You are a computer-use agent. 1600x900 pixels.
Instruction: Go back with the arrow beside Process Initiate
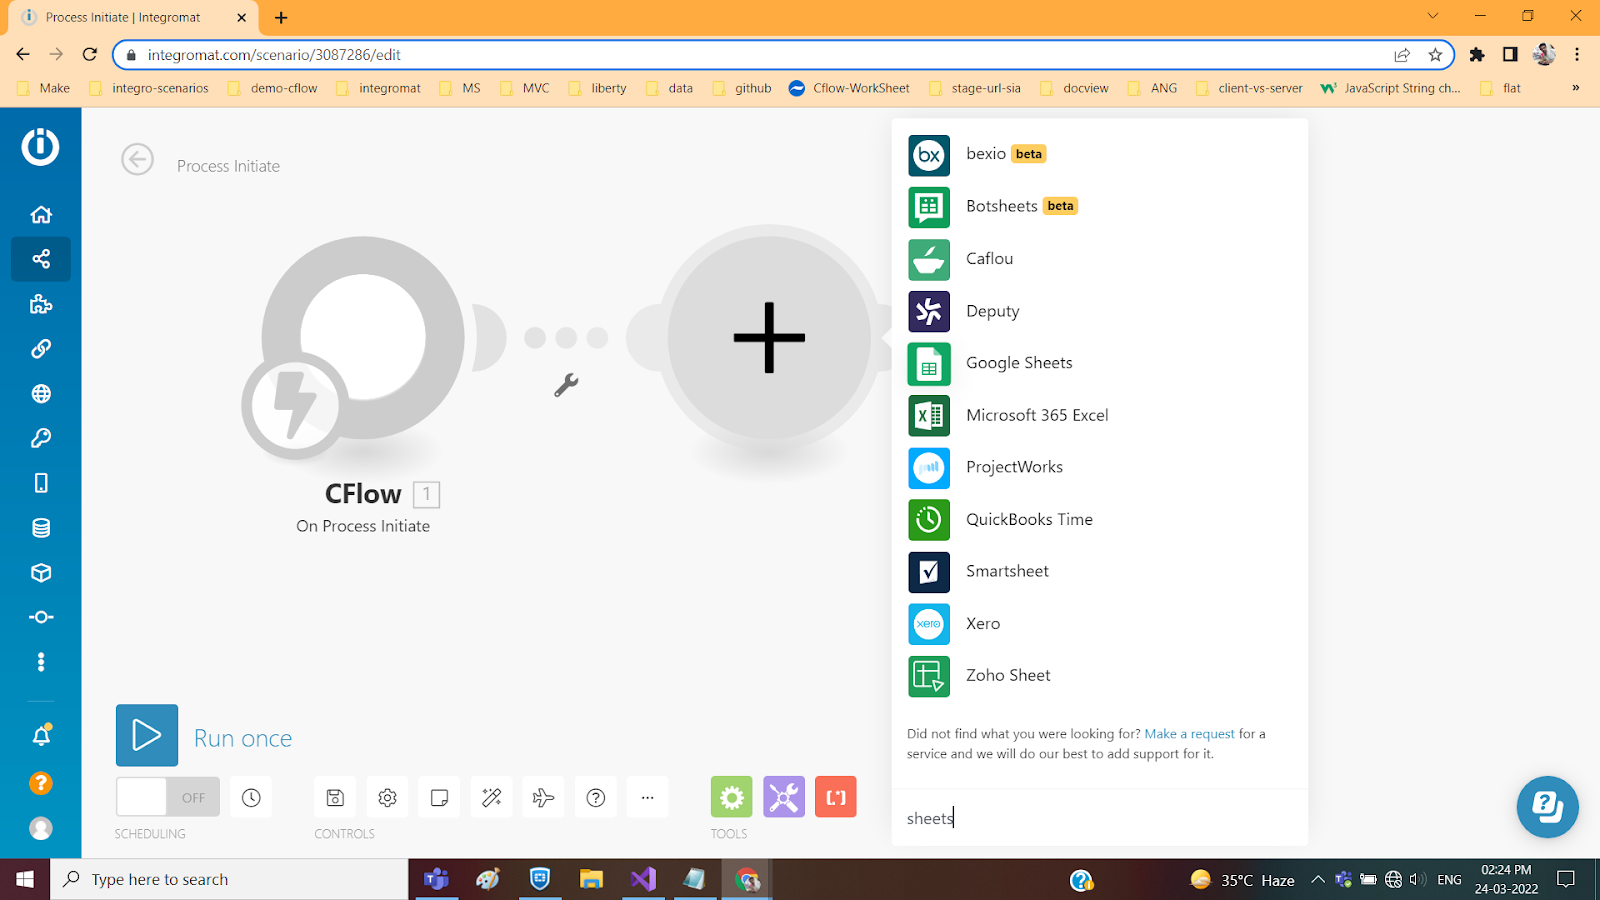(137, 159)
